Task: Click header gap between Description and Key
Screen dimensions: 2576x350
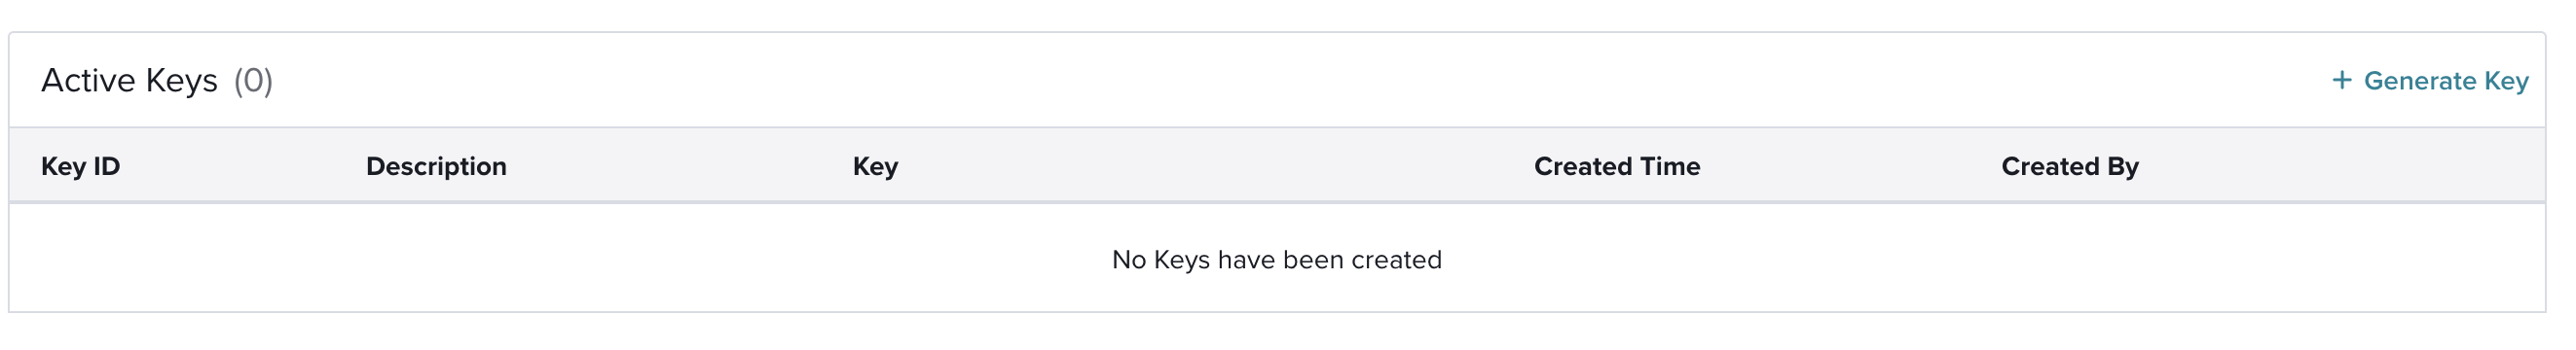Action: click(680, 166)
